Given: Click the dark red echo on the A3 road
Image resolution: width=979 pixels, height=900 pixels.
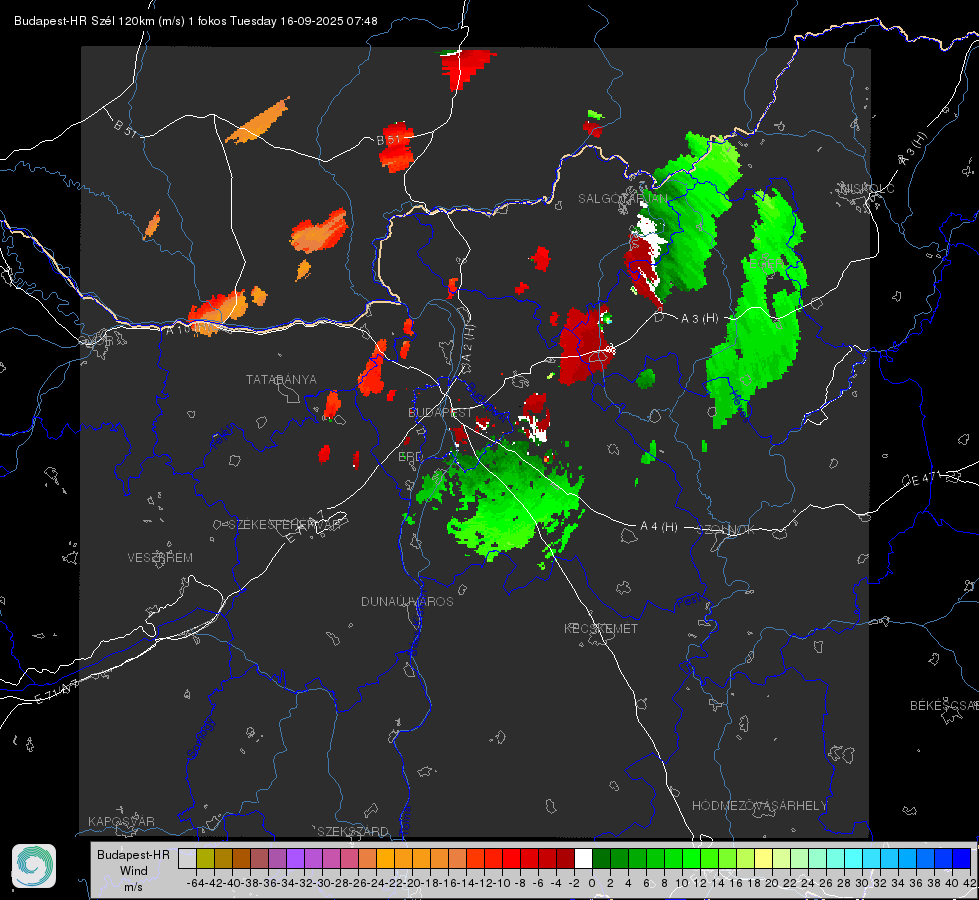Looking at the screenshot, I should click(x=584, y=345).
